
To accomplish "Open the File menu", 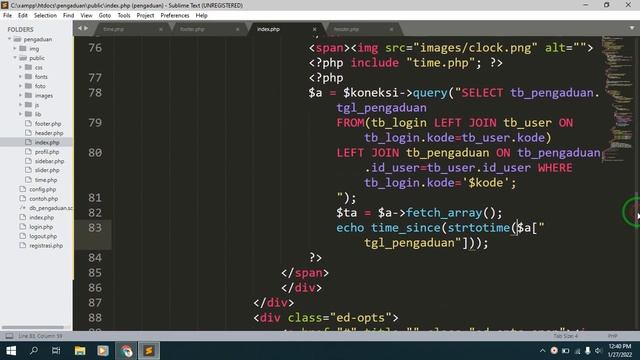I will click(x=7, y=16).
